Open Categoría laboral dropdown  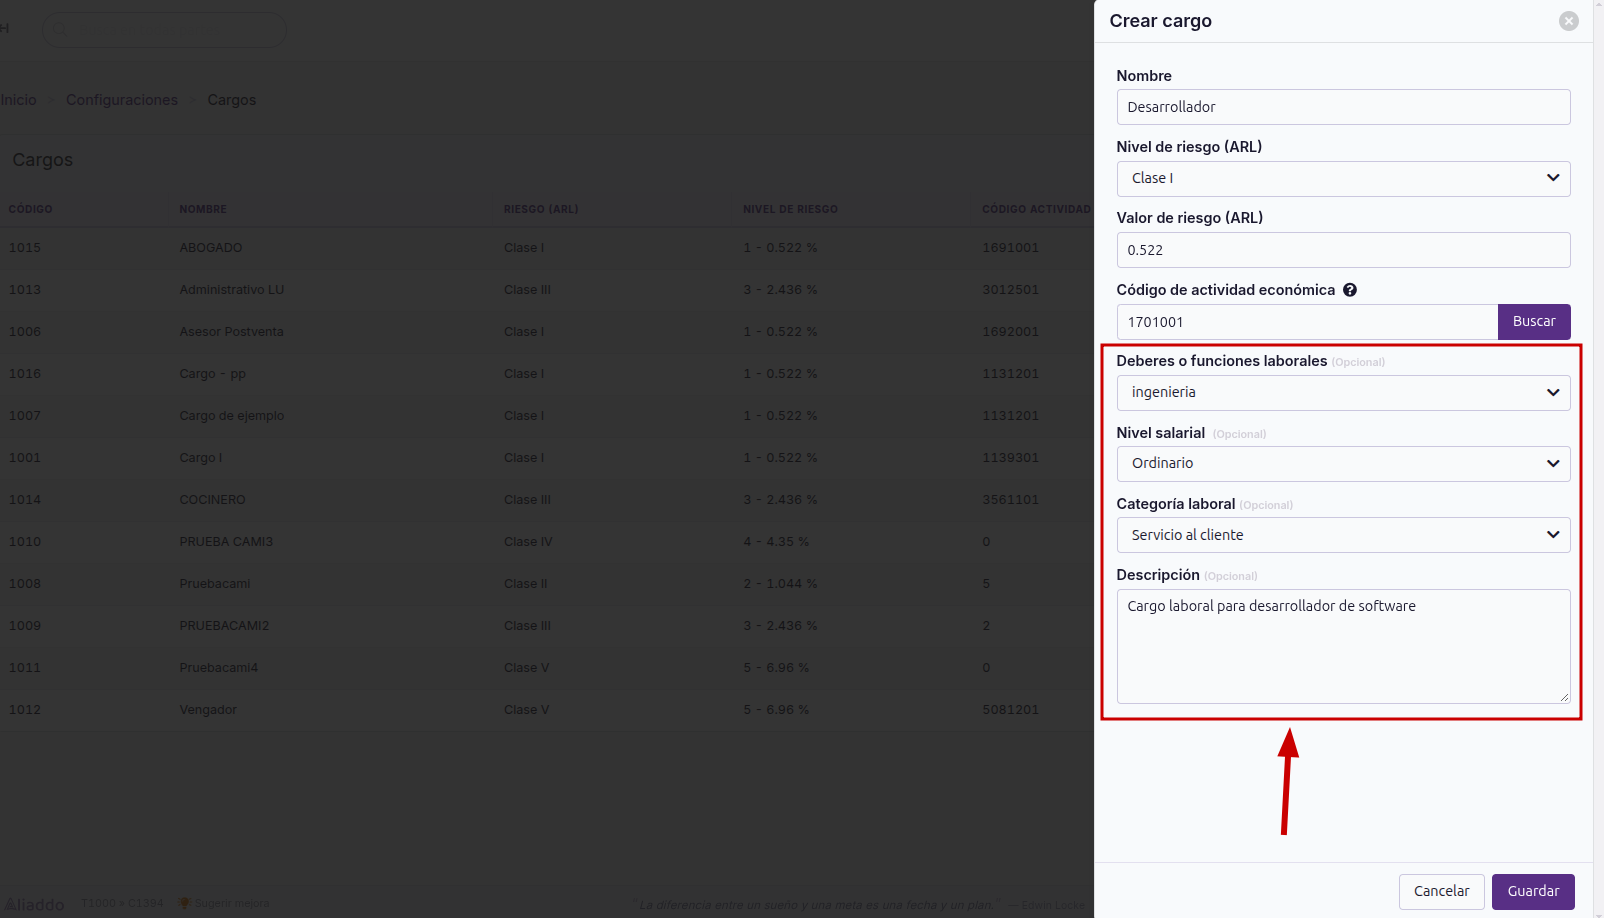pyautogui.click(x=1343, y=535)
